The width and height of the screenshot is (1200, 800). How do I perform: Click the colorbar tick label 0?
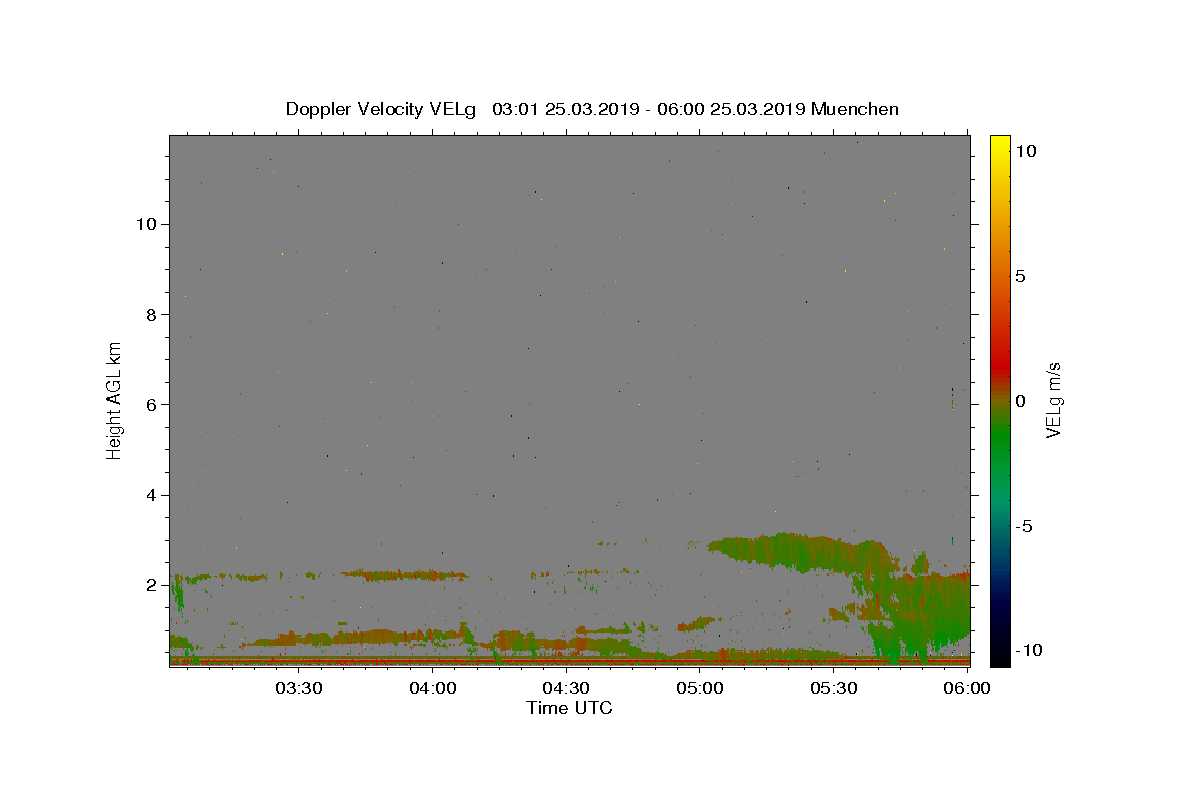(1020, 401)
